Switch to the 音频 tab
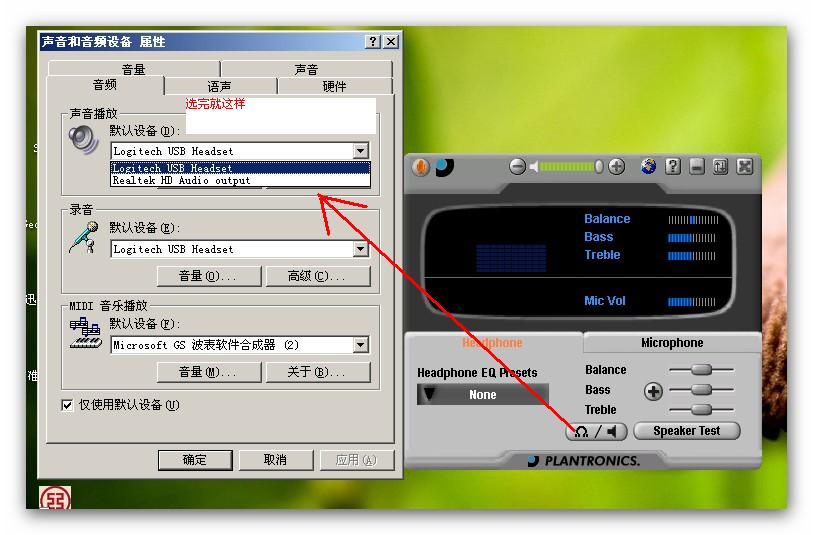The width and height of the screenshot is (813, 535). coord(105,85)
